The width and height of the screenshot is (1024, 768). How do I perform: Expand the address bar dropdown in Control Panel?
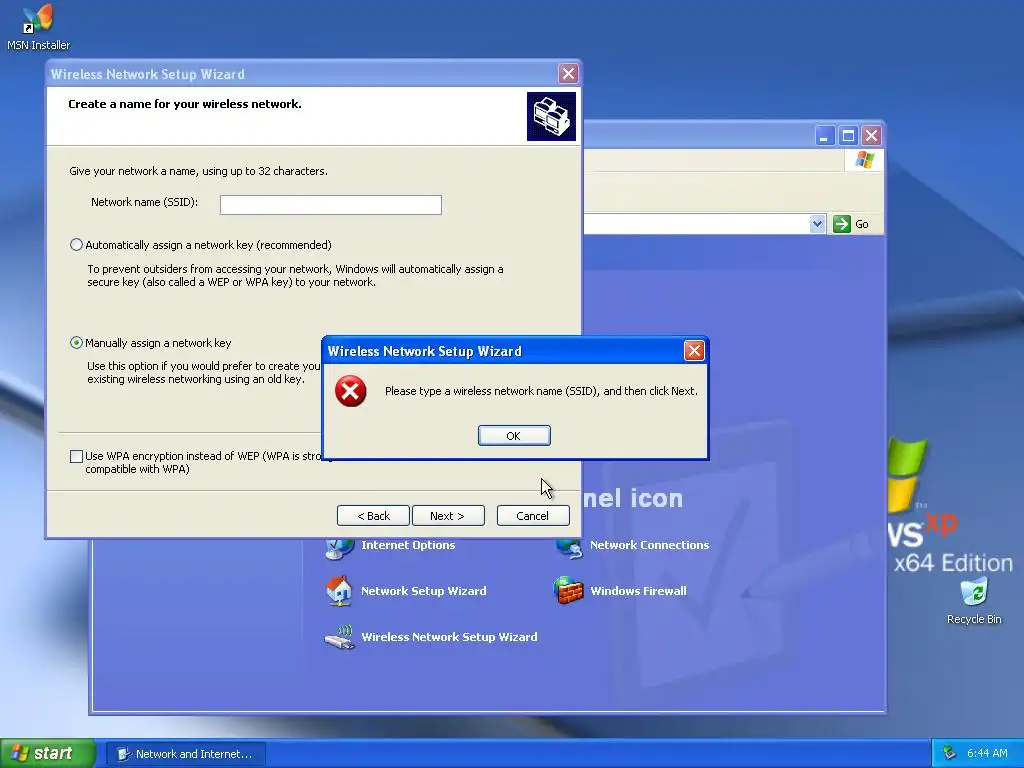click(x=817, y=224)
